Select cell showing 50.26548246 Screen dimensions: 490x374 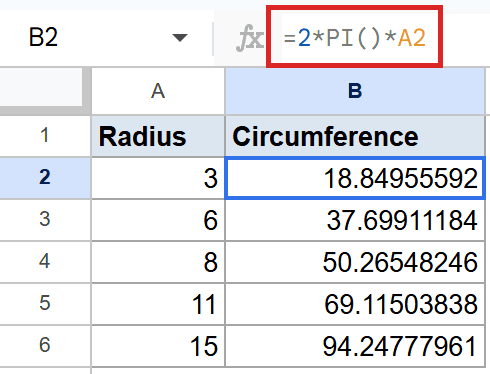(x=355, y=262)
